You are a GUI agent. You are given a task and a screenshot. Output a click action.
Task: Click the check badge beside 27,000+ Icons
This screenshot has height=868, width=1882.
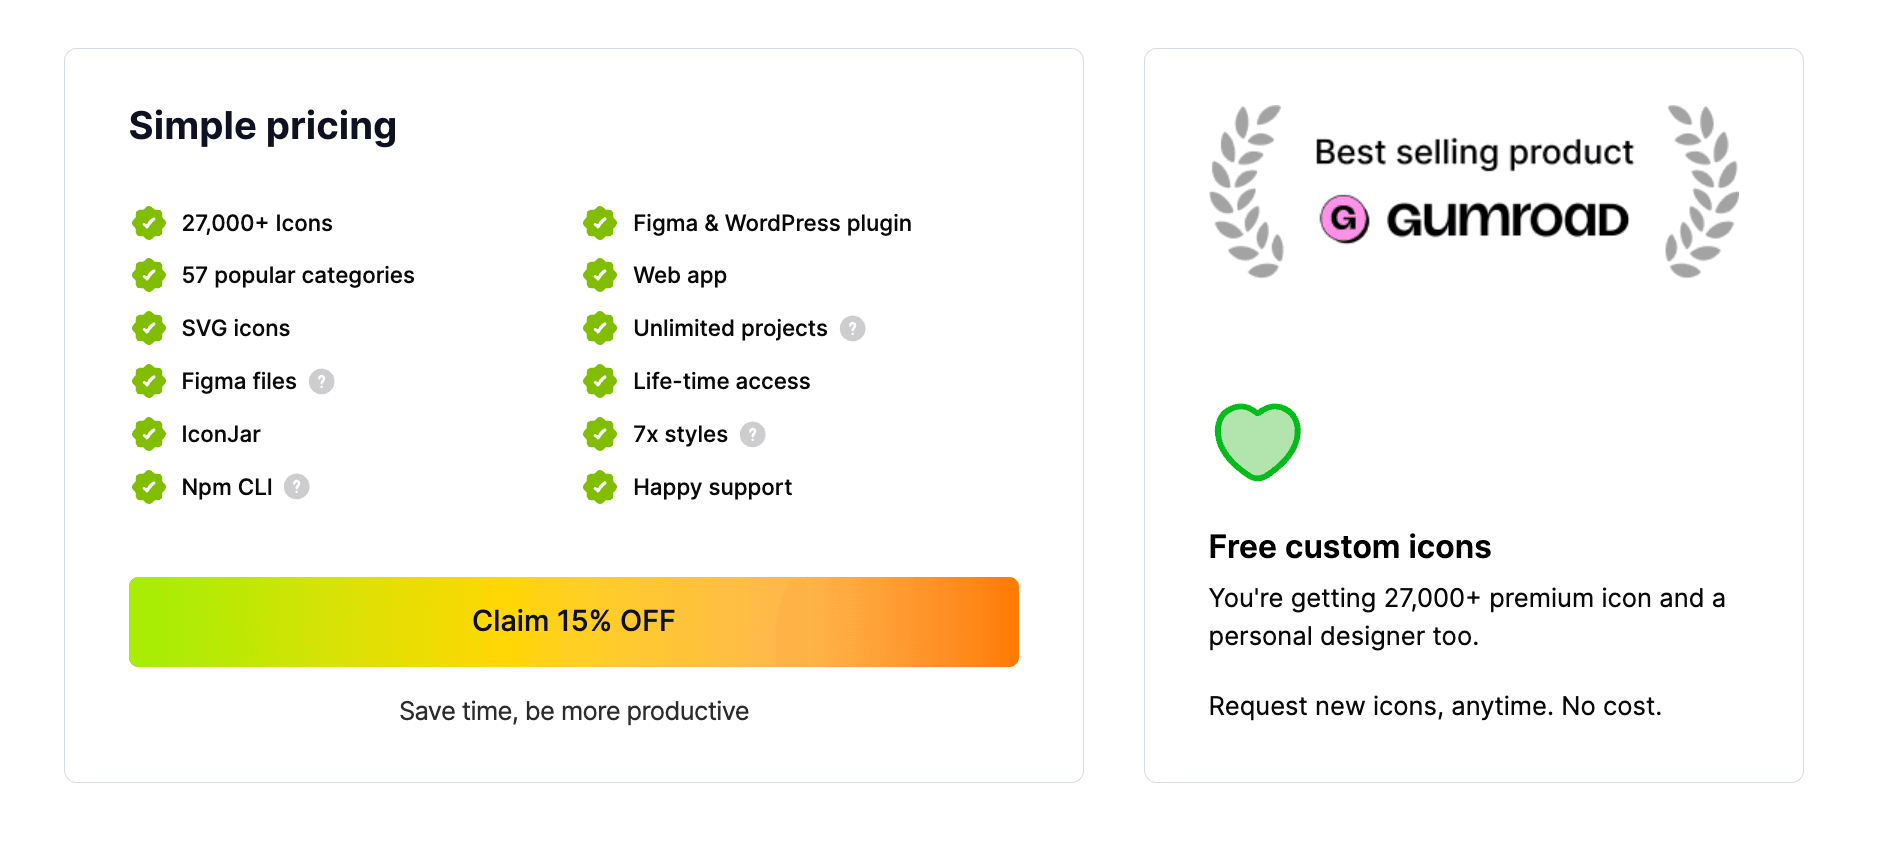(x=149, y=223)
